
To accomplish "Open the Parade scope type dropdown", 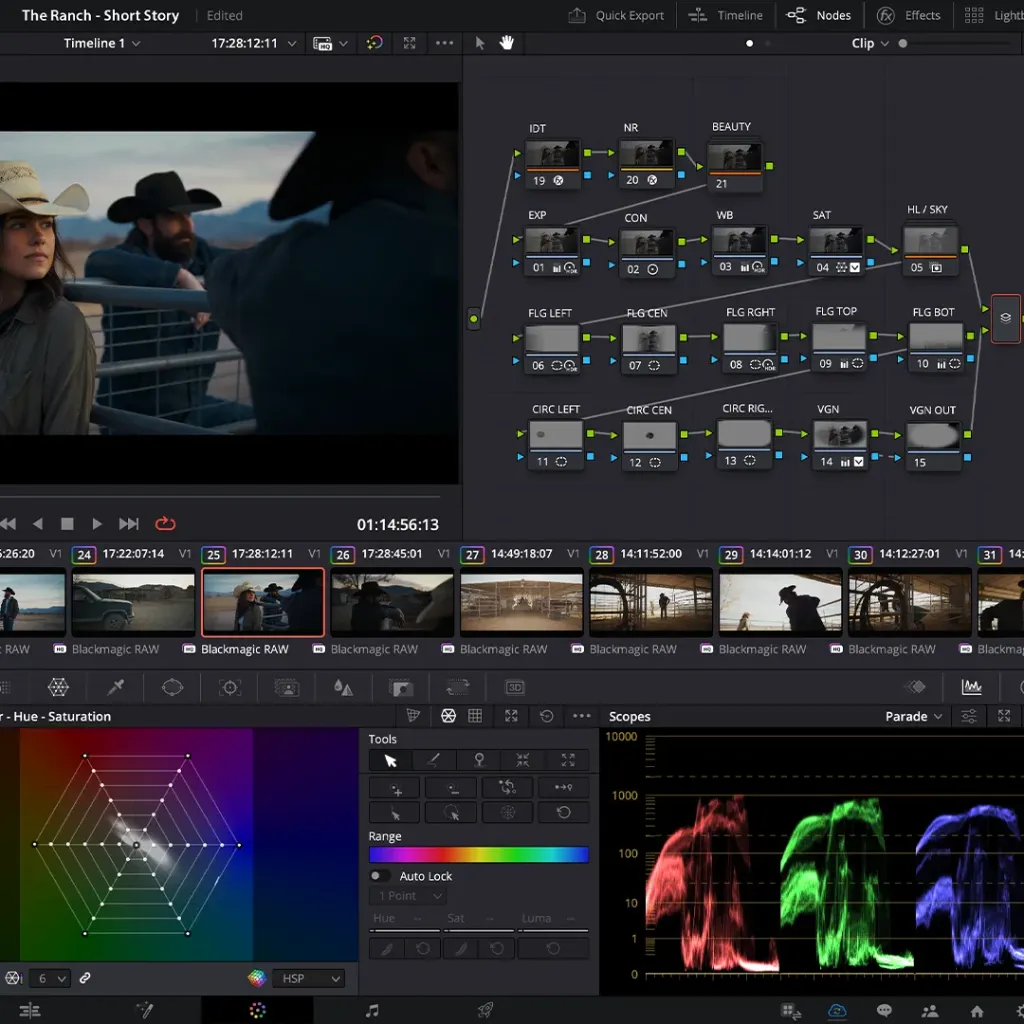I will click(x=913, y=716).
